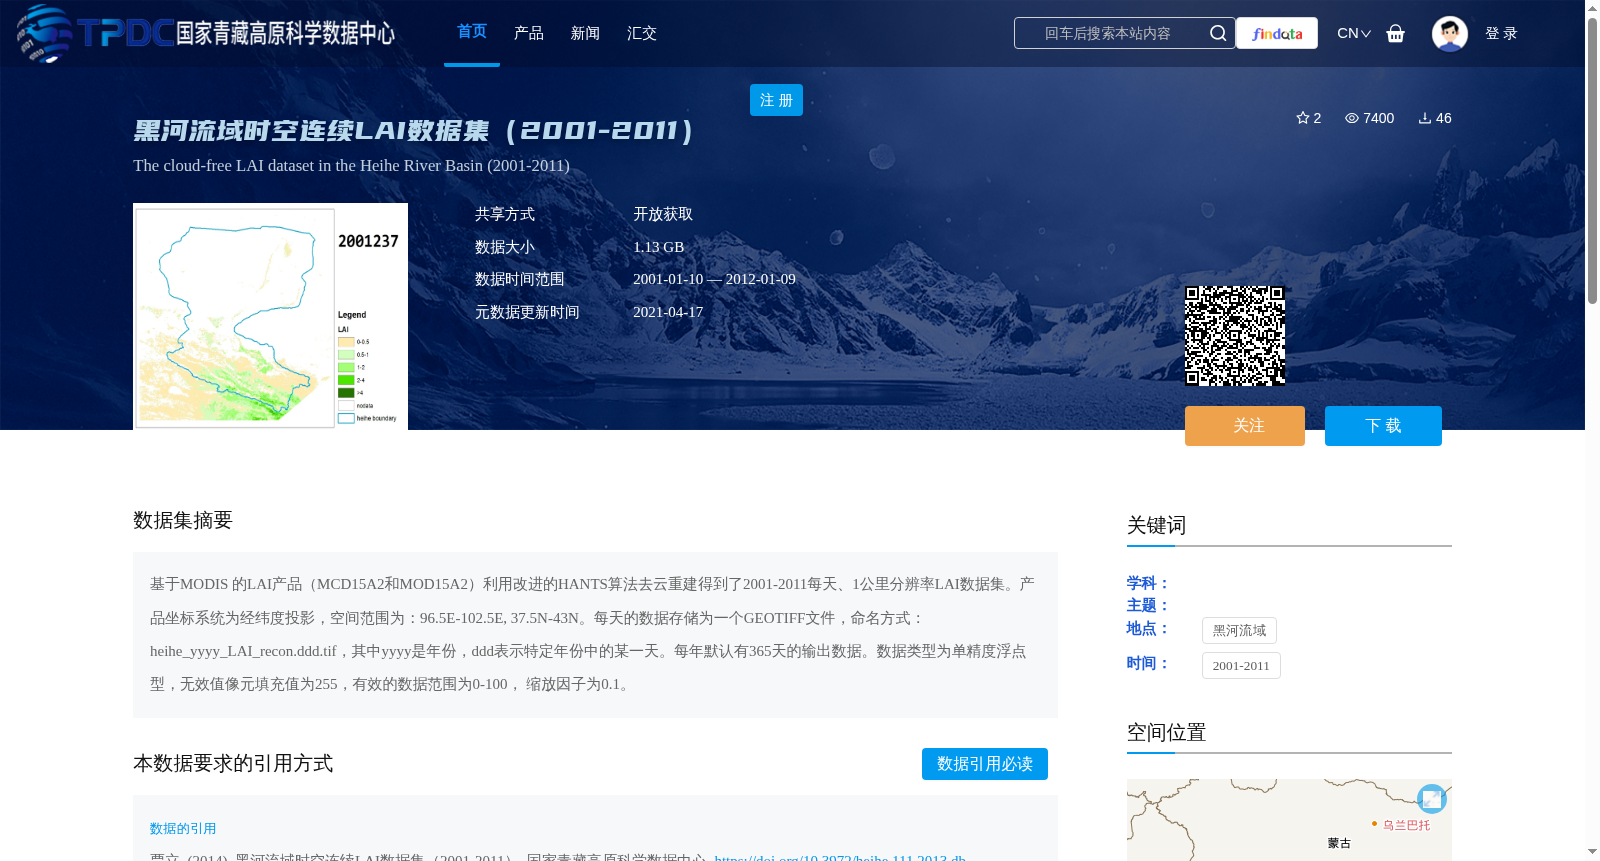Click the 2001-01-10 — 2012-01-09 date range
1600x861 pixels.
pos(714,279)
